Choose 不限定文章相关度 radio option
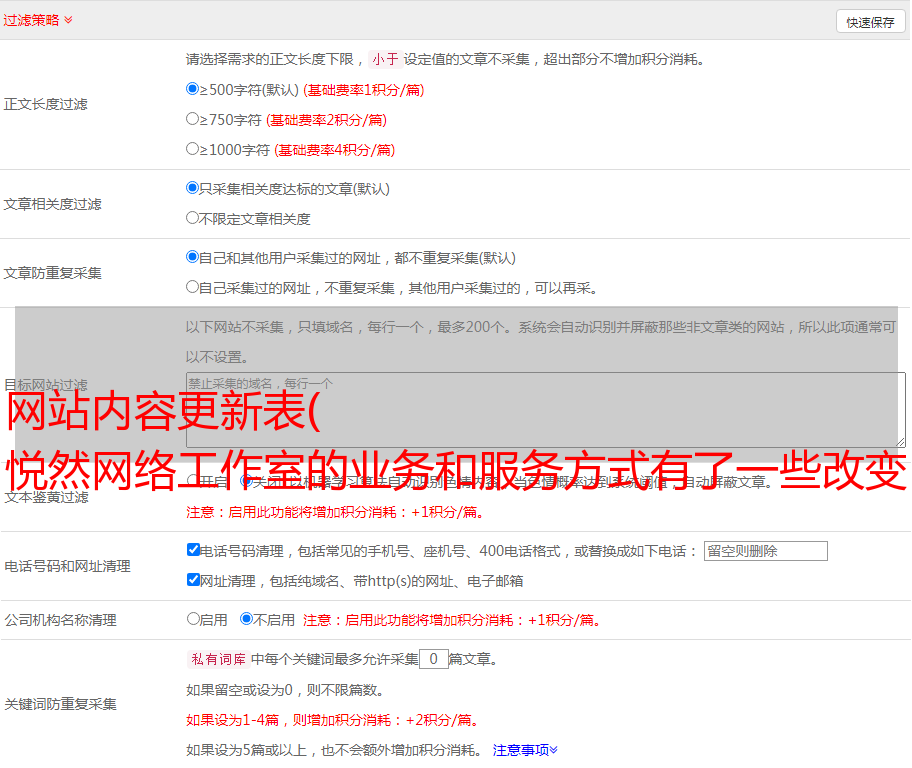The height and width of the screenshot is (768, 912). pos(192,218)
